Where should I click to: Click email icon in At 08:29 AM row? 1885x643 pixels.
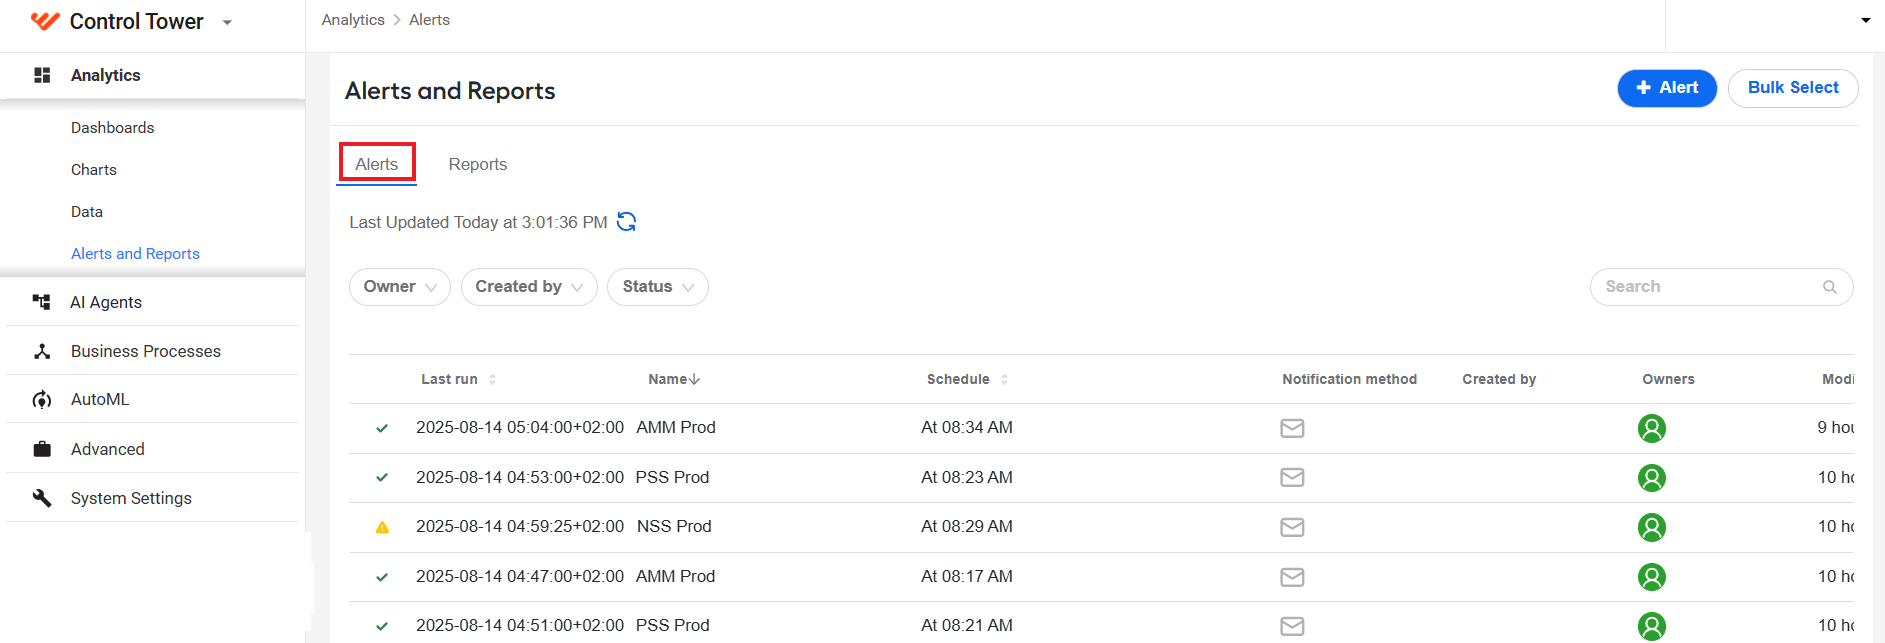(x=1292, y=527)
